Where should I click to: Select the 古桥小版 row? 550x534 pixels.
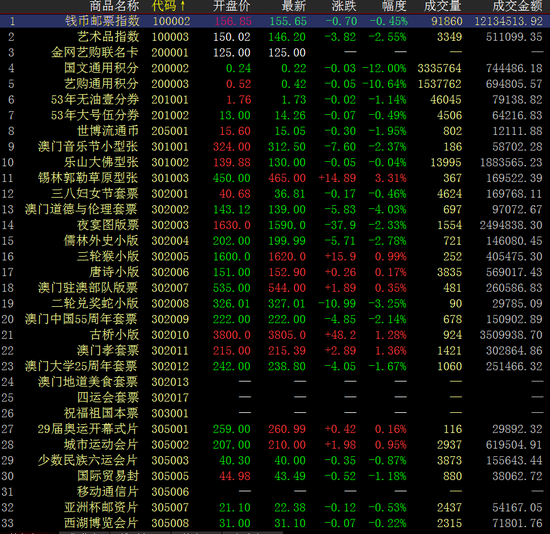tap(275, 335)
